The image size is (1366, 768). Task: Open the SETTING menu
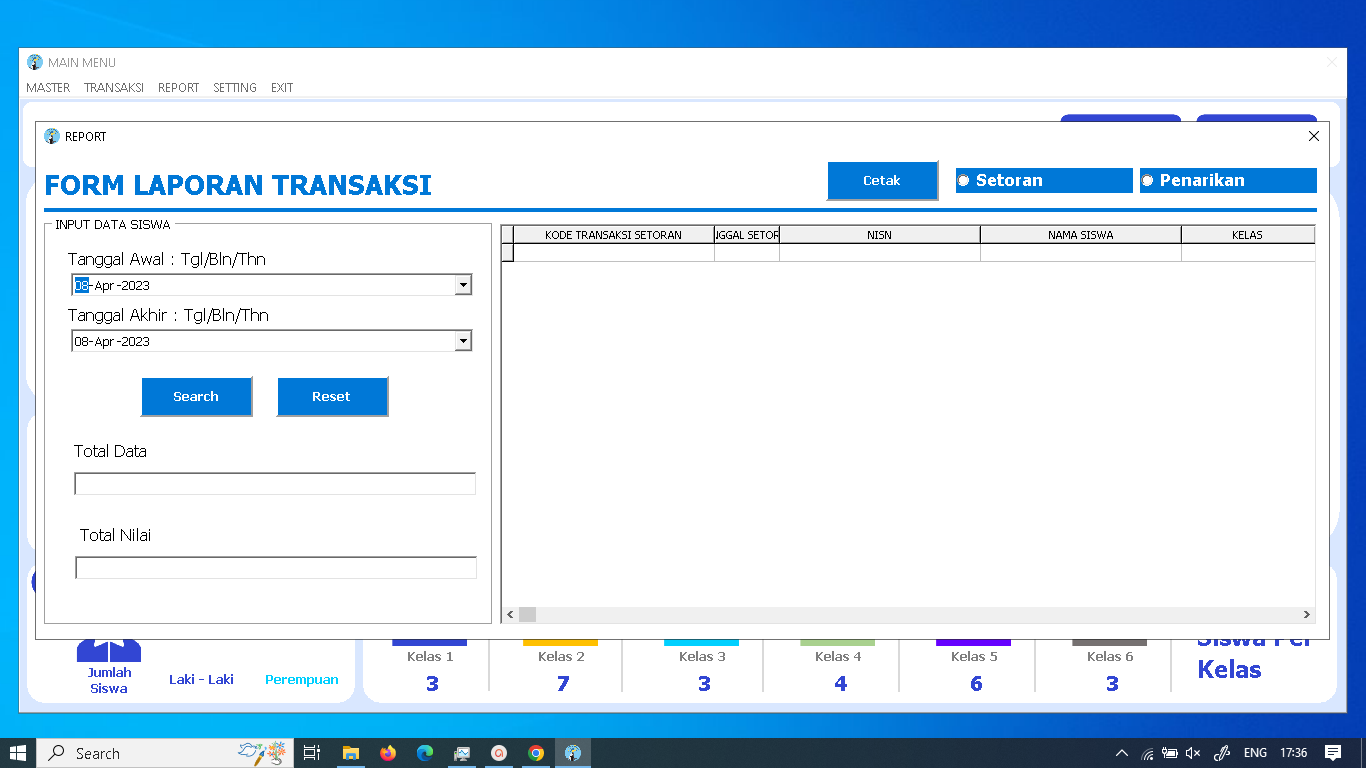point(234,87)
